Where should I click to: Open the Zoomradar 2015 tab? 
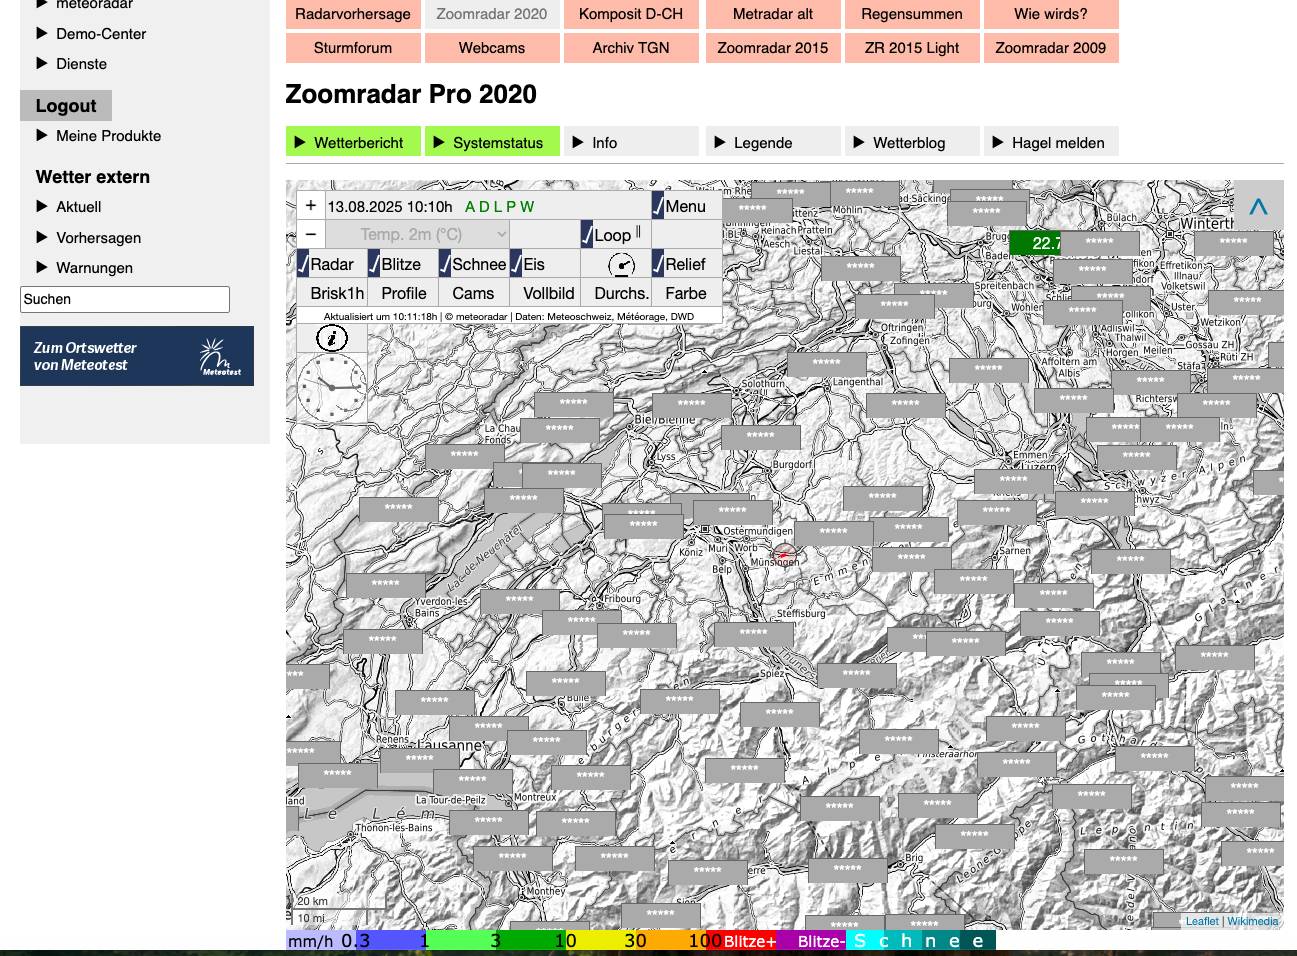click(x=773, y=47)
